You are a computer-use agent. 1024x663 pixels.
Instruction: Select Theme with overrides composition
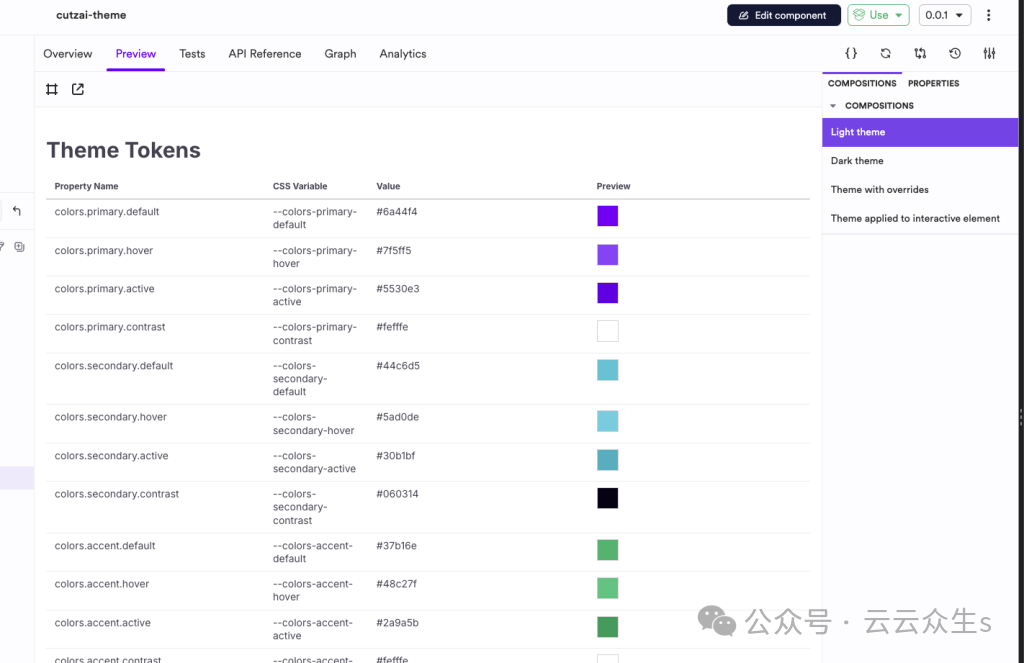(x=879, y=190)
